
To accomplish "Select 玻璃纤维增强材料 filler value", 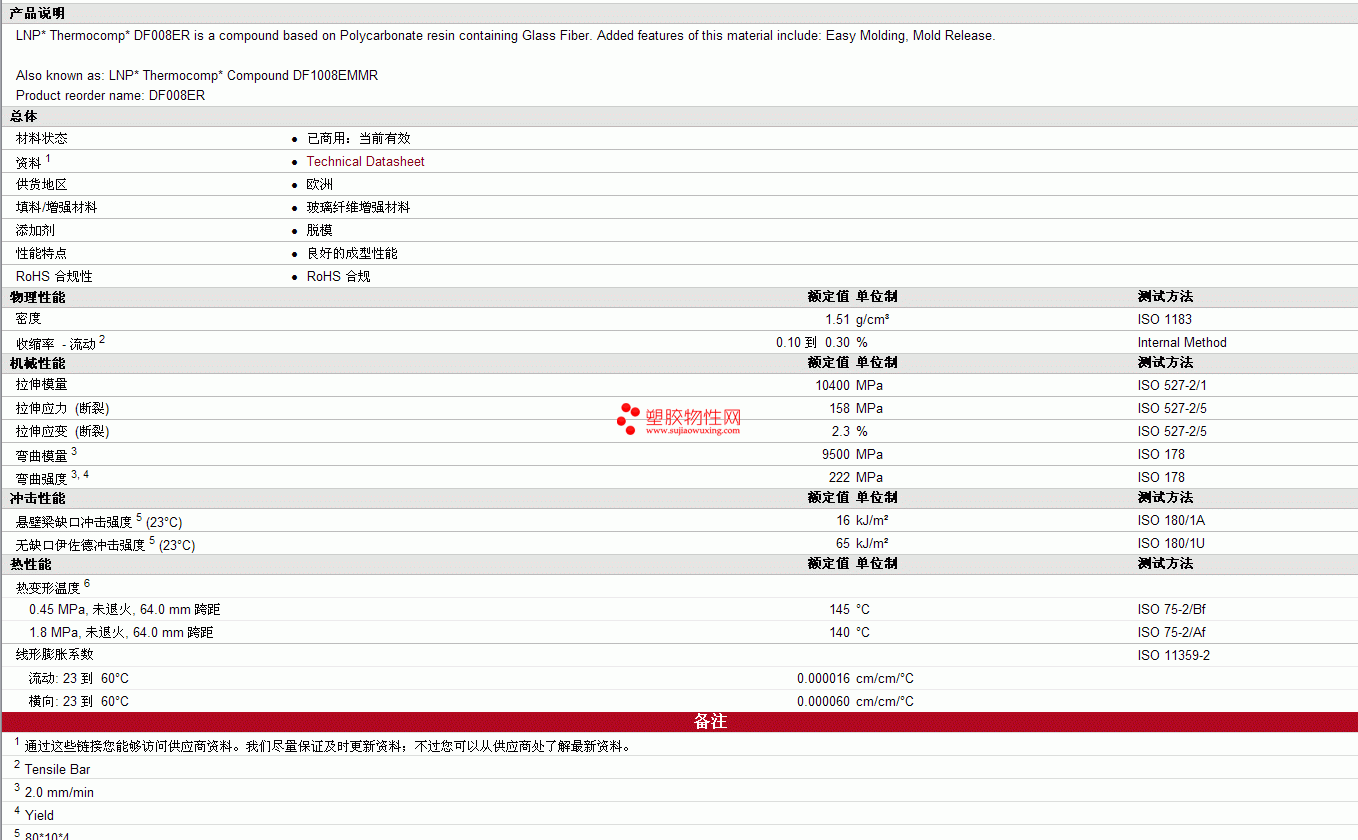I will (358, 207).
